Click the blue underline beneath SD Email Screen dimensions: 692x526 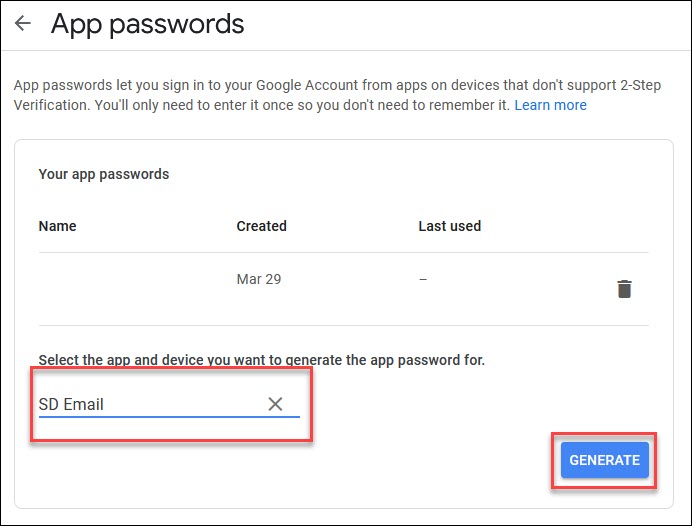pyautogui.click(x=168, y=416)
